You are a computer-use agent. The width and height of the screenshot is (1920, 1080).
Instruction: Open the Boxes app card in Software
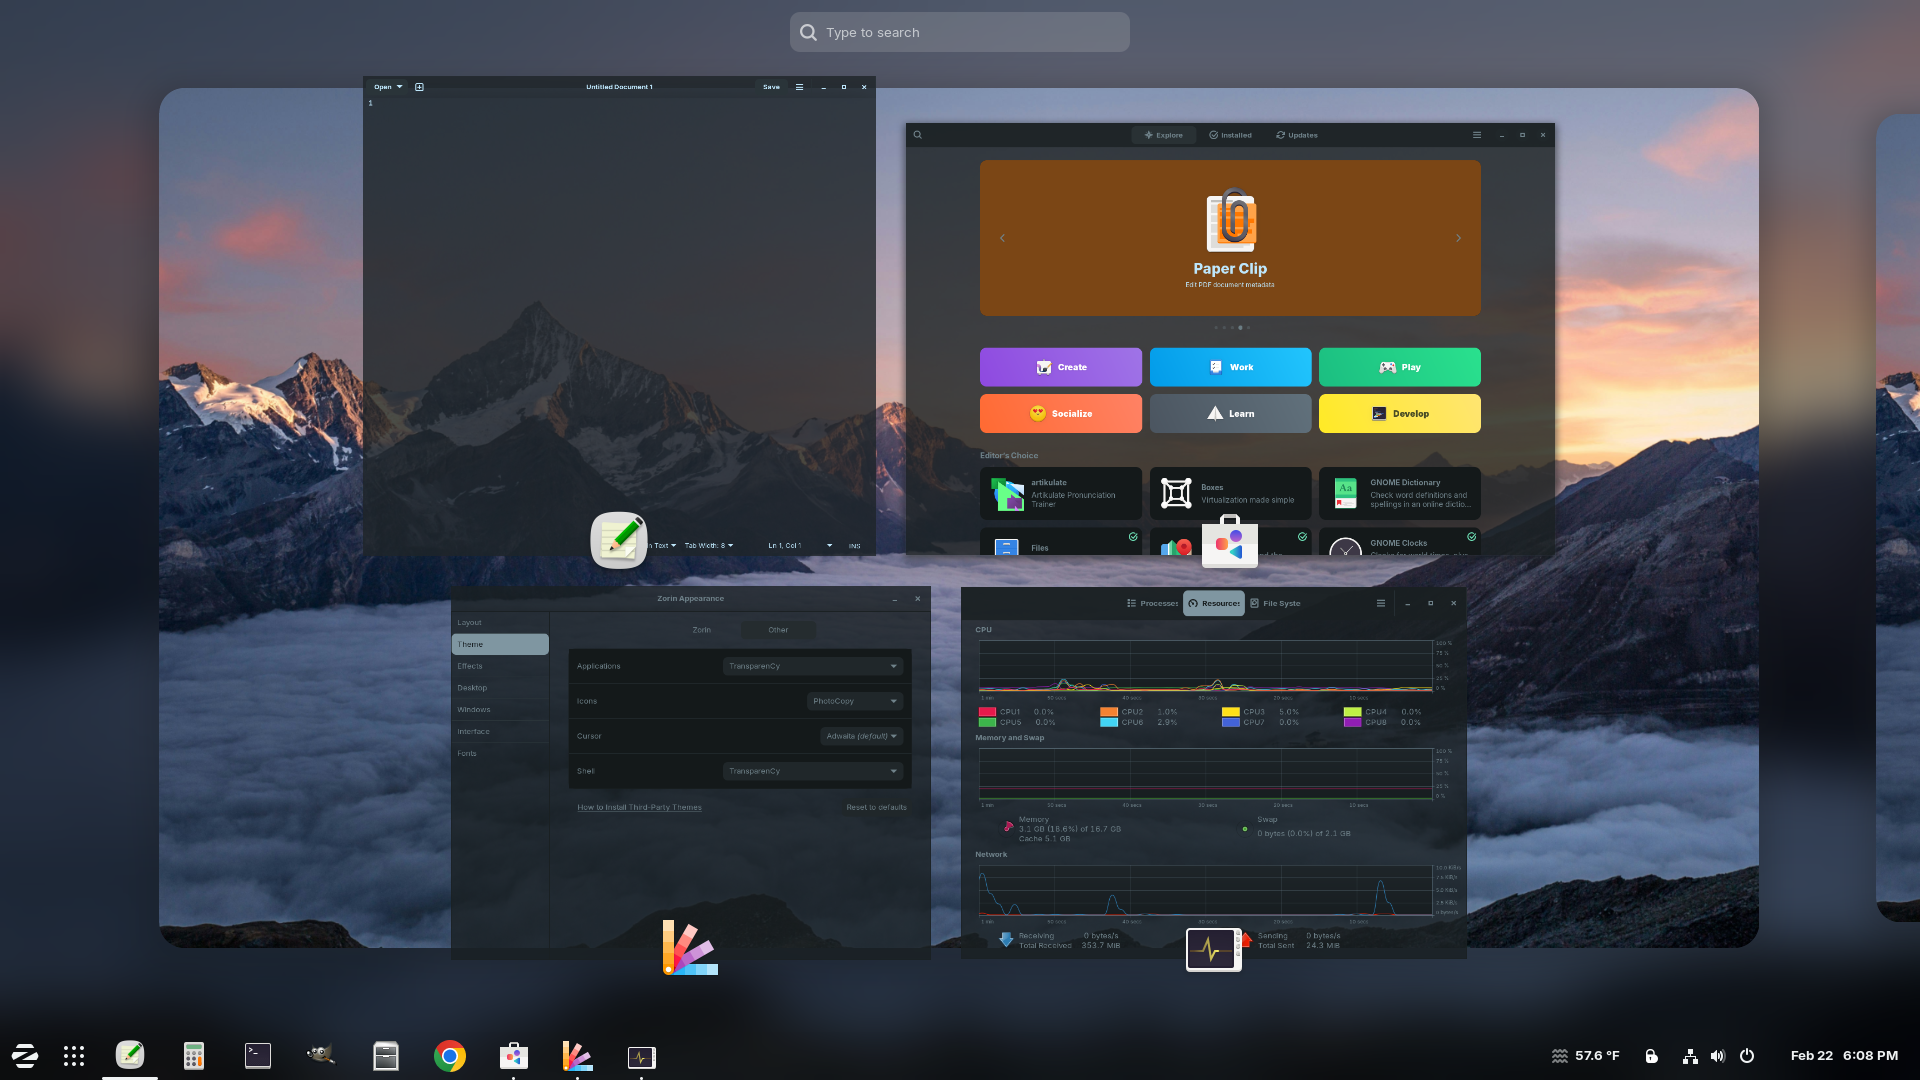tap(1230, 493)
